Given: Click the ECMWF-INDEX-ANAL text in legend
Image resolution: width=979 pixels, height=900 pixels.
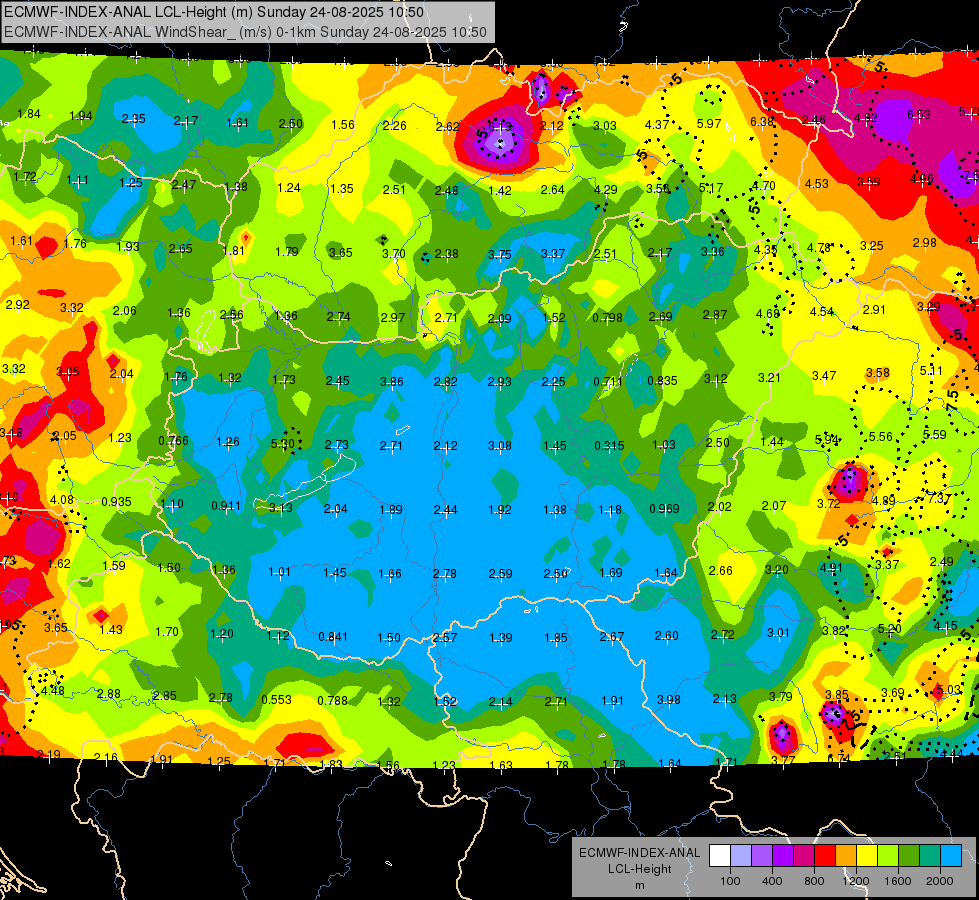Looking at the screenshot, I should (x=639, y=853).
